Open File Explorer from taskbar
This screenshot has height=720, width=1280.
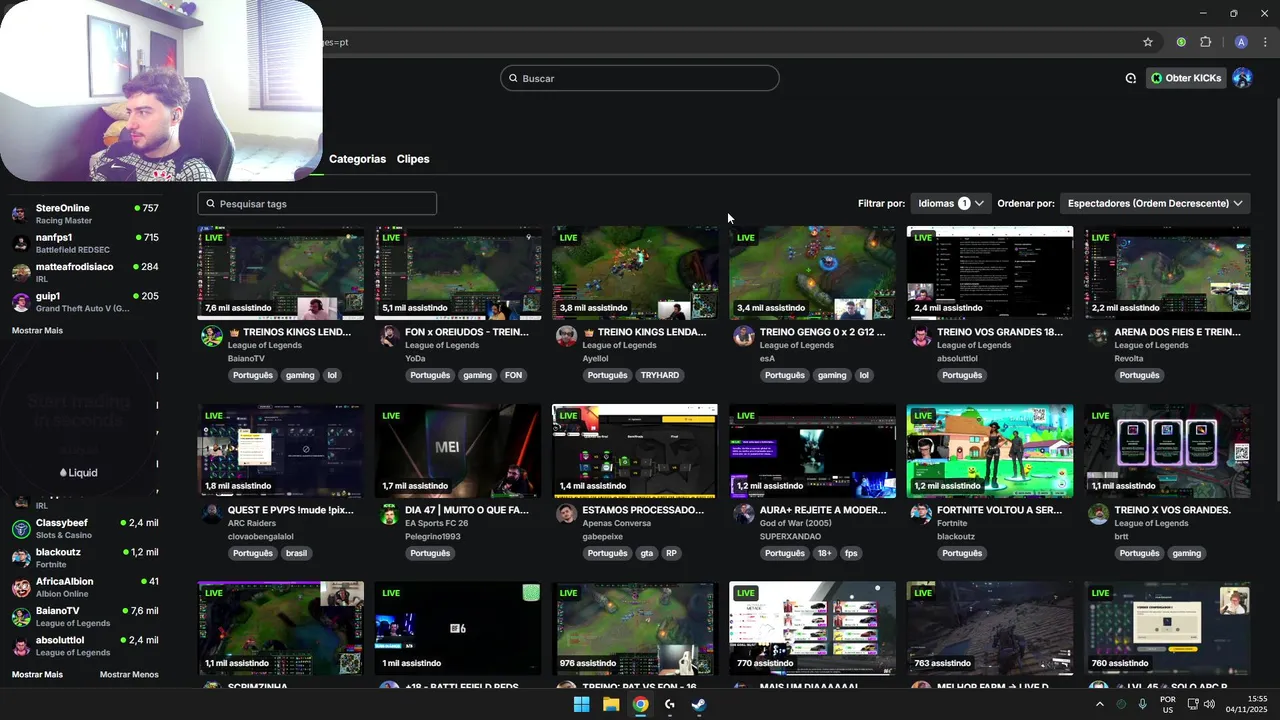[611, 704]
